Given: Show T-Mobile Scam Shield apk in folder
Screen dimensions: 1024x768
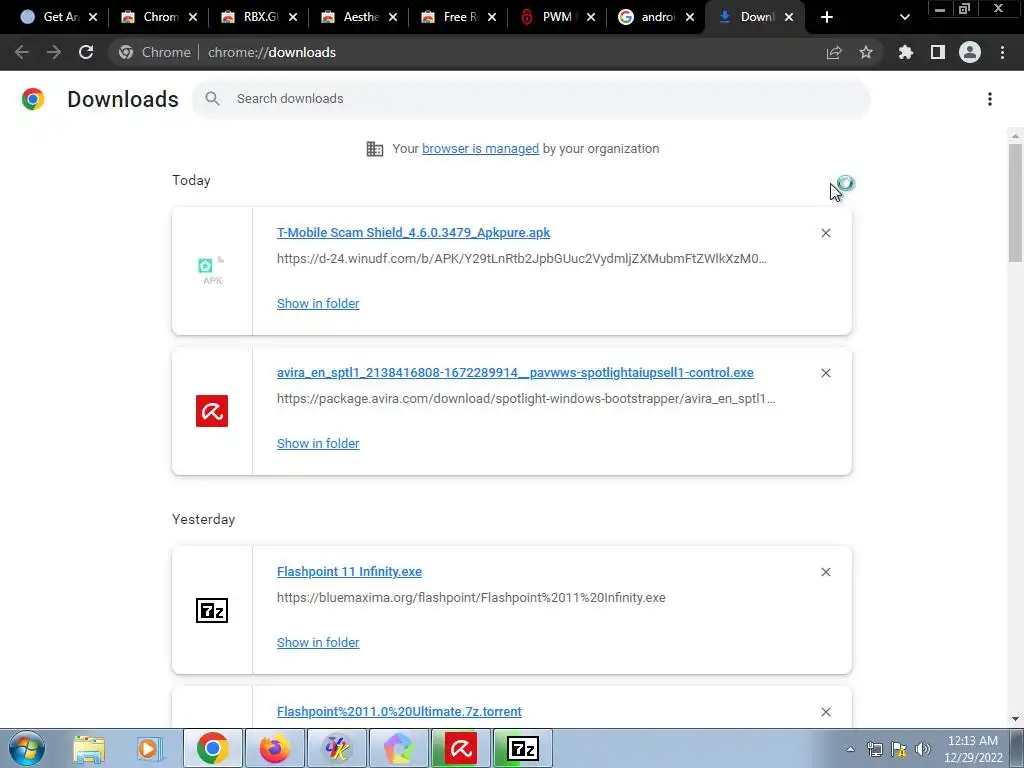Looking at the screenshot, I should tap(318, 303).
